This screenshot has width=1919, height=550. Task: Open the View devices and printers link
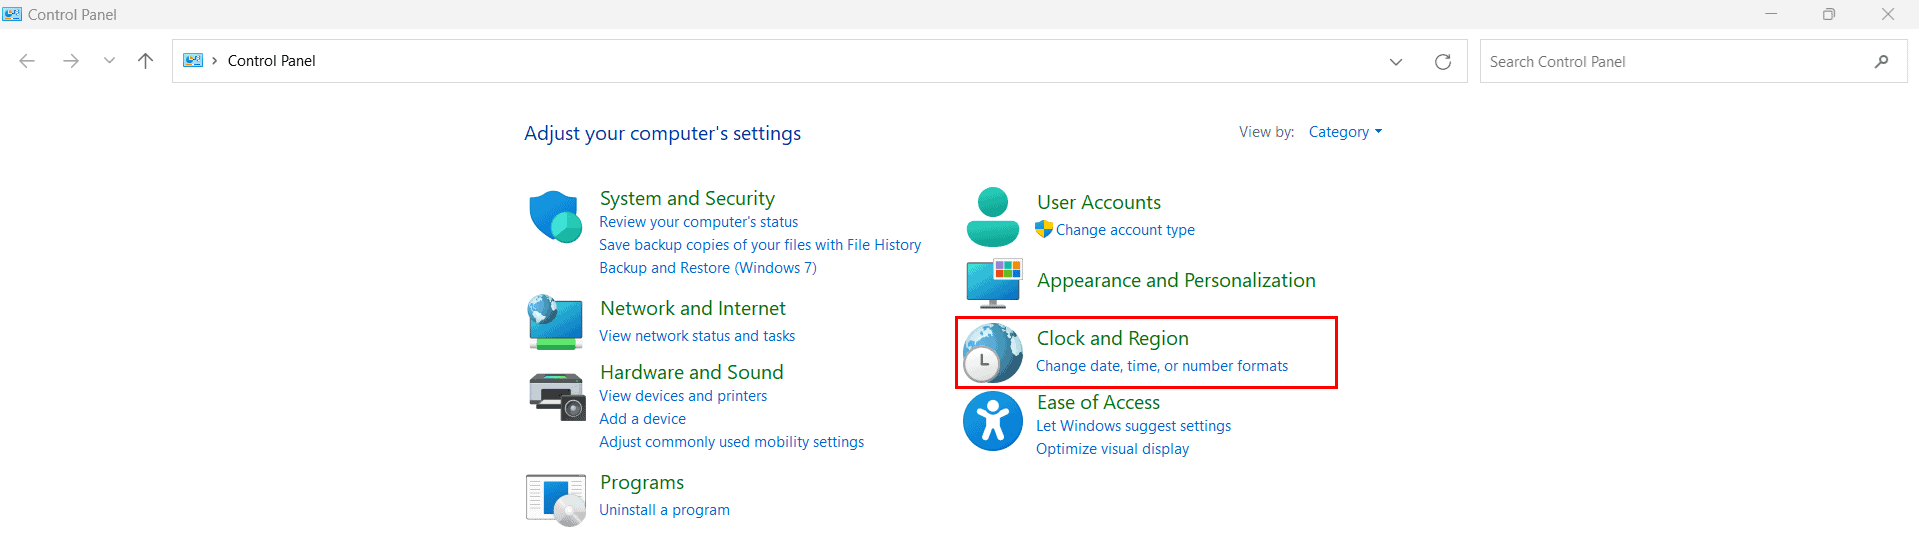pyautogui.click(x=683, y=396)
